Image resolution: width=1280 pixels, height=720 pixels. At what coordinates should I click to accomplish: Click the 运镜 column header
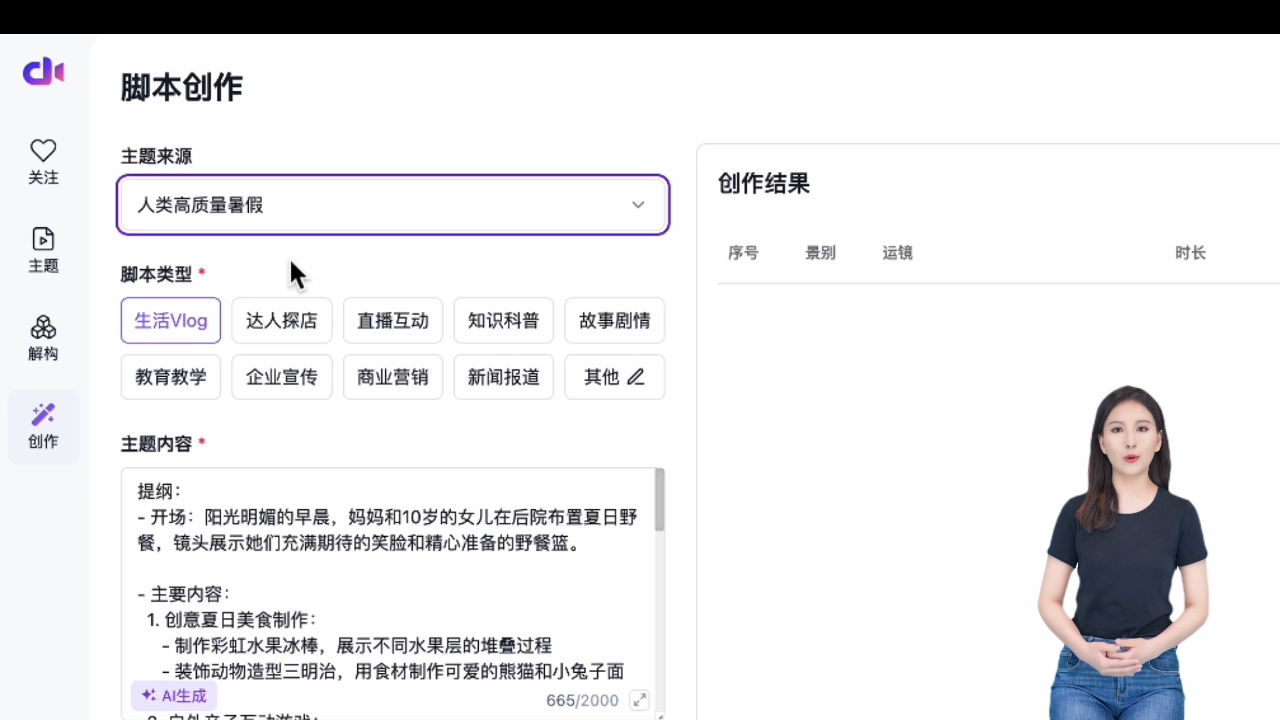pos(897,253)
